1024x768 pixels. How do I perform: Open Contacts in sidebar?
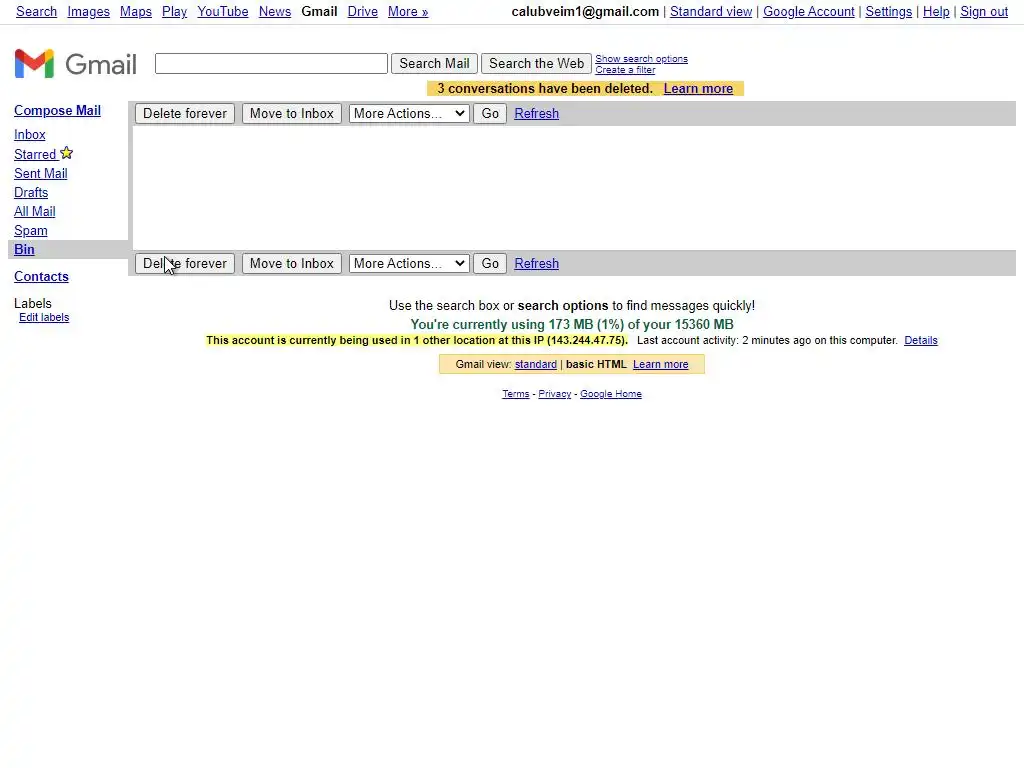tap(41, 277)
